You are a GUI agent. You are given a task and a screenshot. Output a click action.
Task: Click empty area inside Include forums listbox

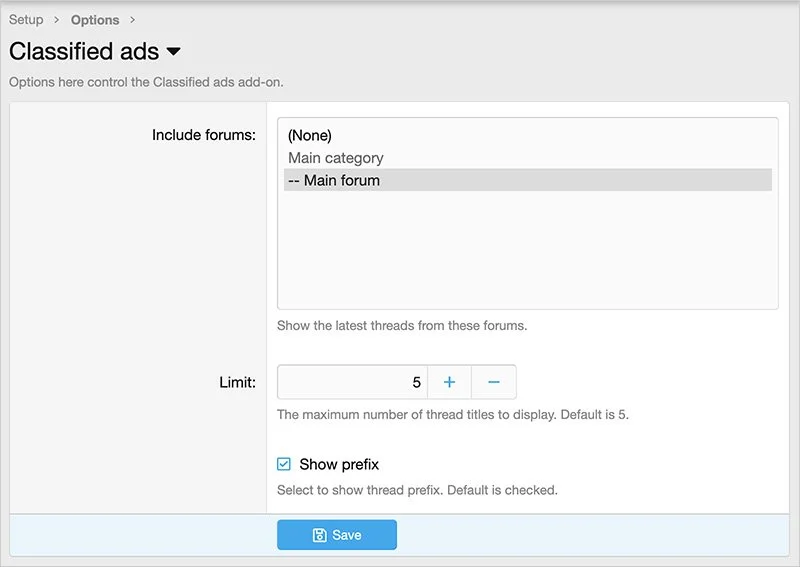527,250
